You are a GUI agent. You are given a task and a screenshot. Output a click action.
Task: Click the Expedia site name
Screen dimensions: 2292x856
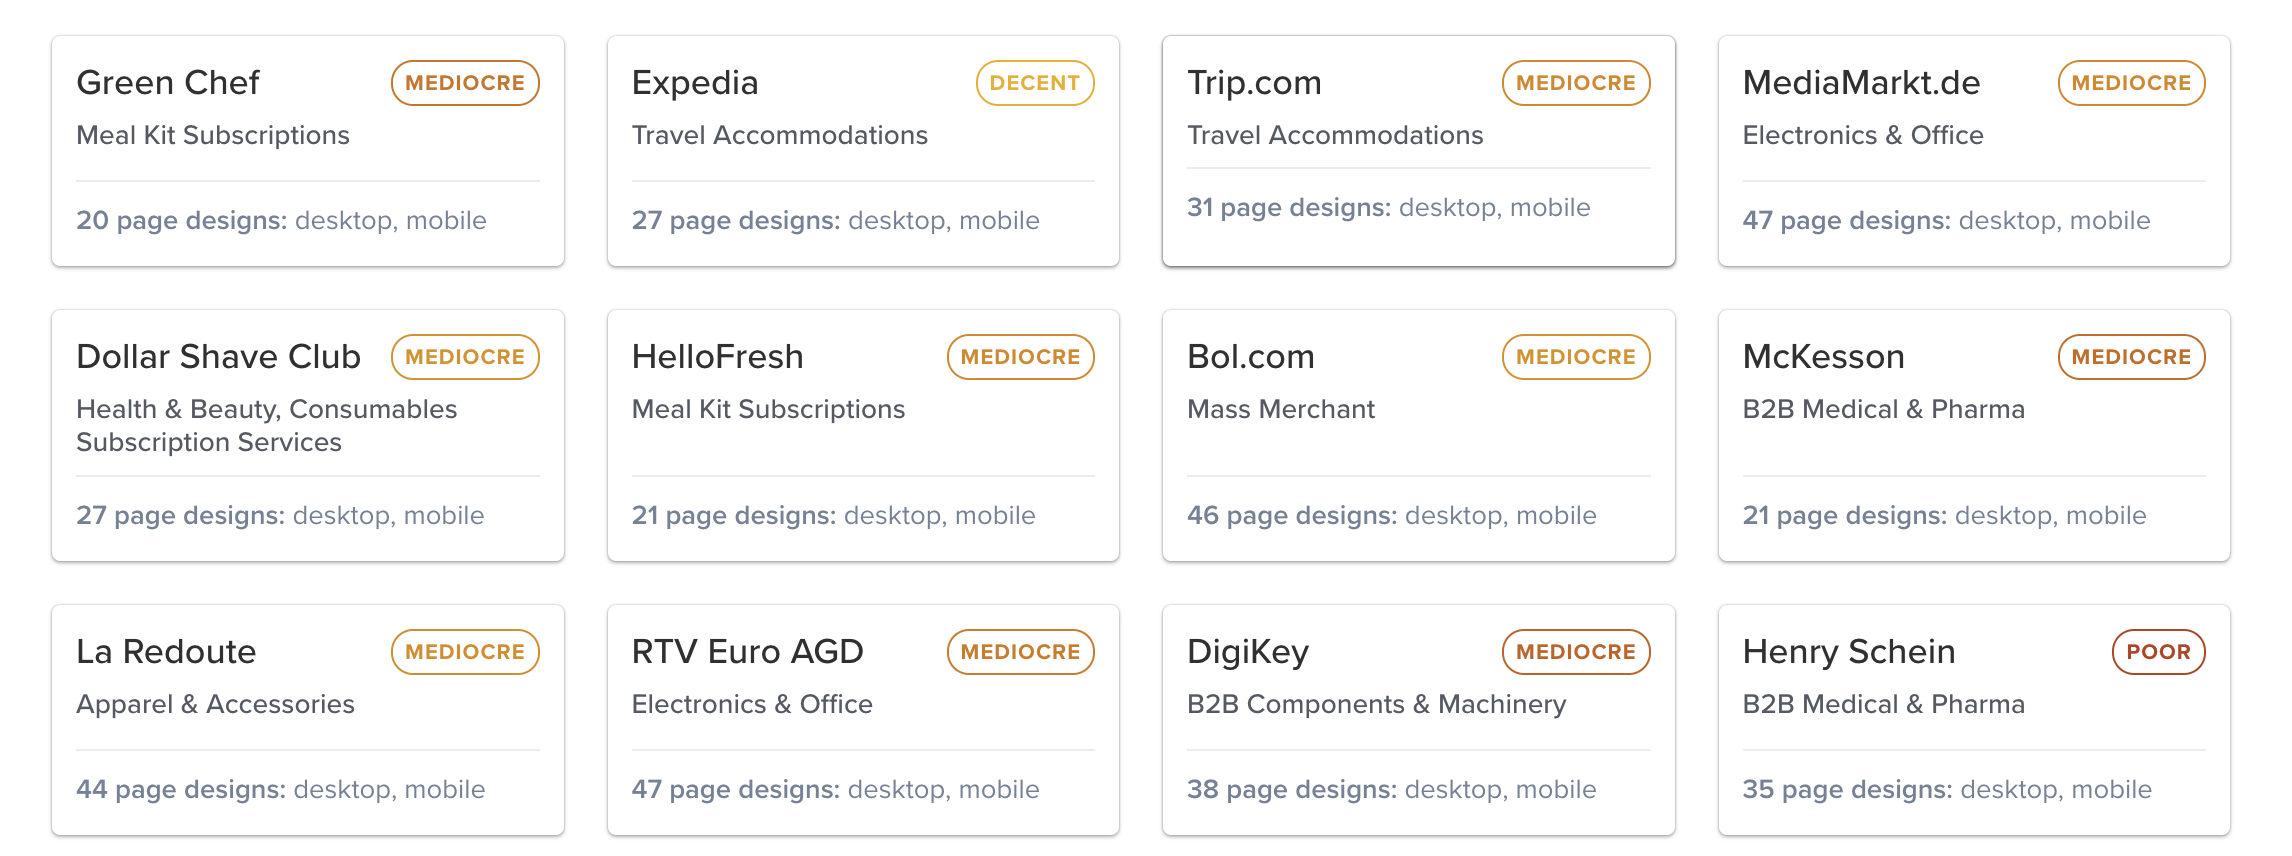pyautogui.click(x=694, y=83)
